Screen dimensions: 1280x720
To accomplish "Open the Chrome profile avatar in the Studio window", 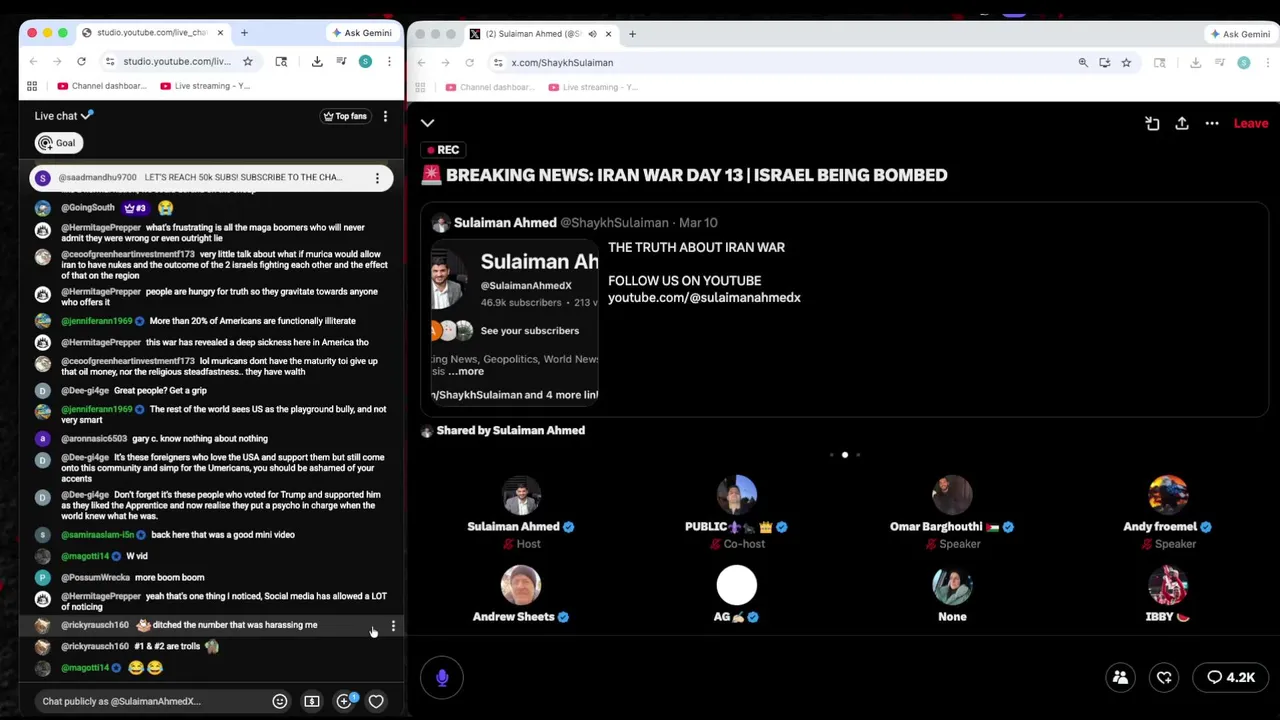I will [x=365, y=61].
